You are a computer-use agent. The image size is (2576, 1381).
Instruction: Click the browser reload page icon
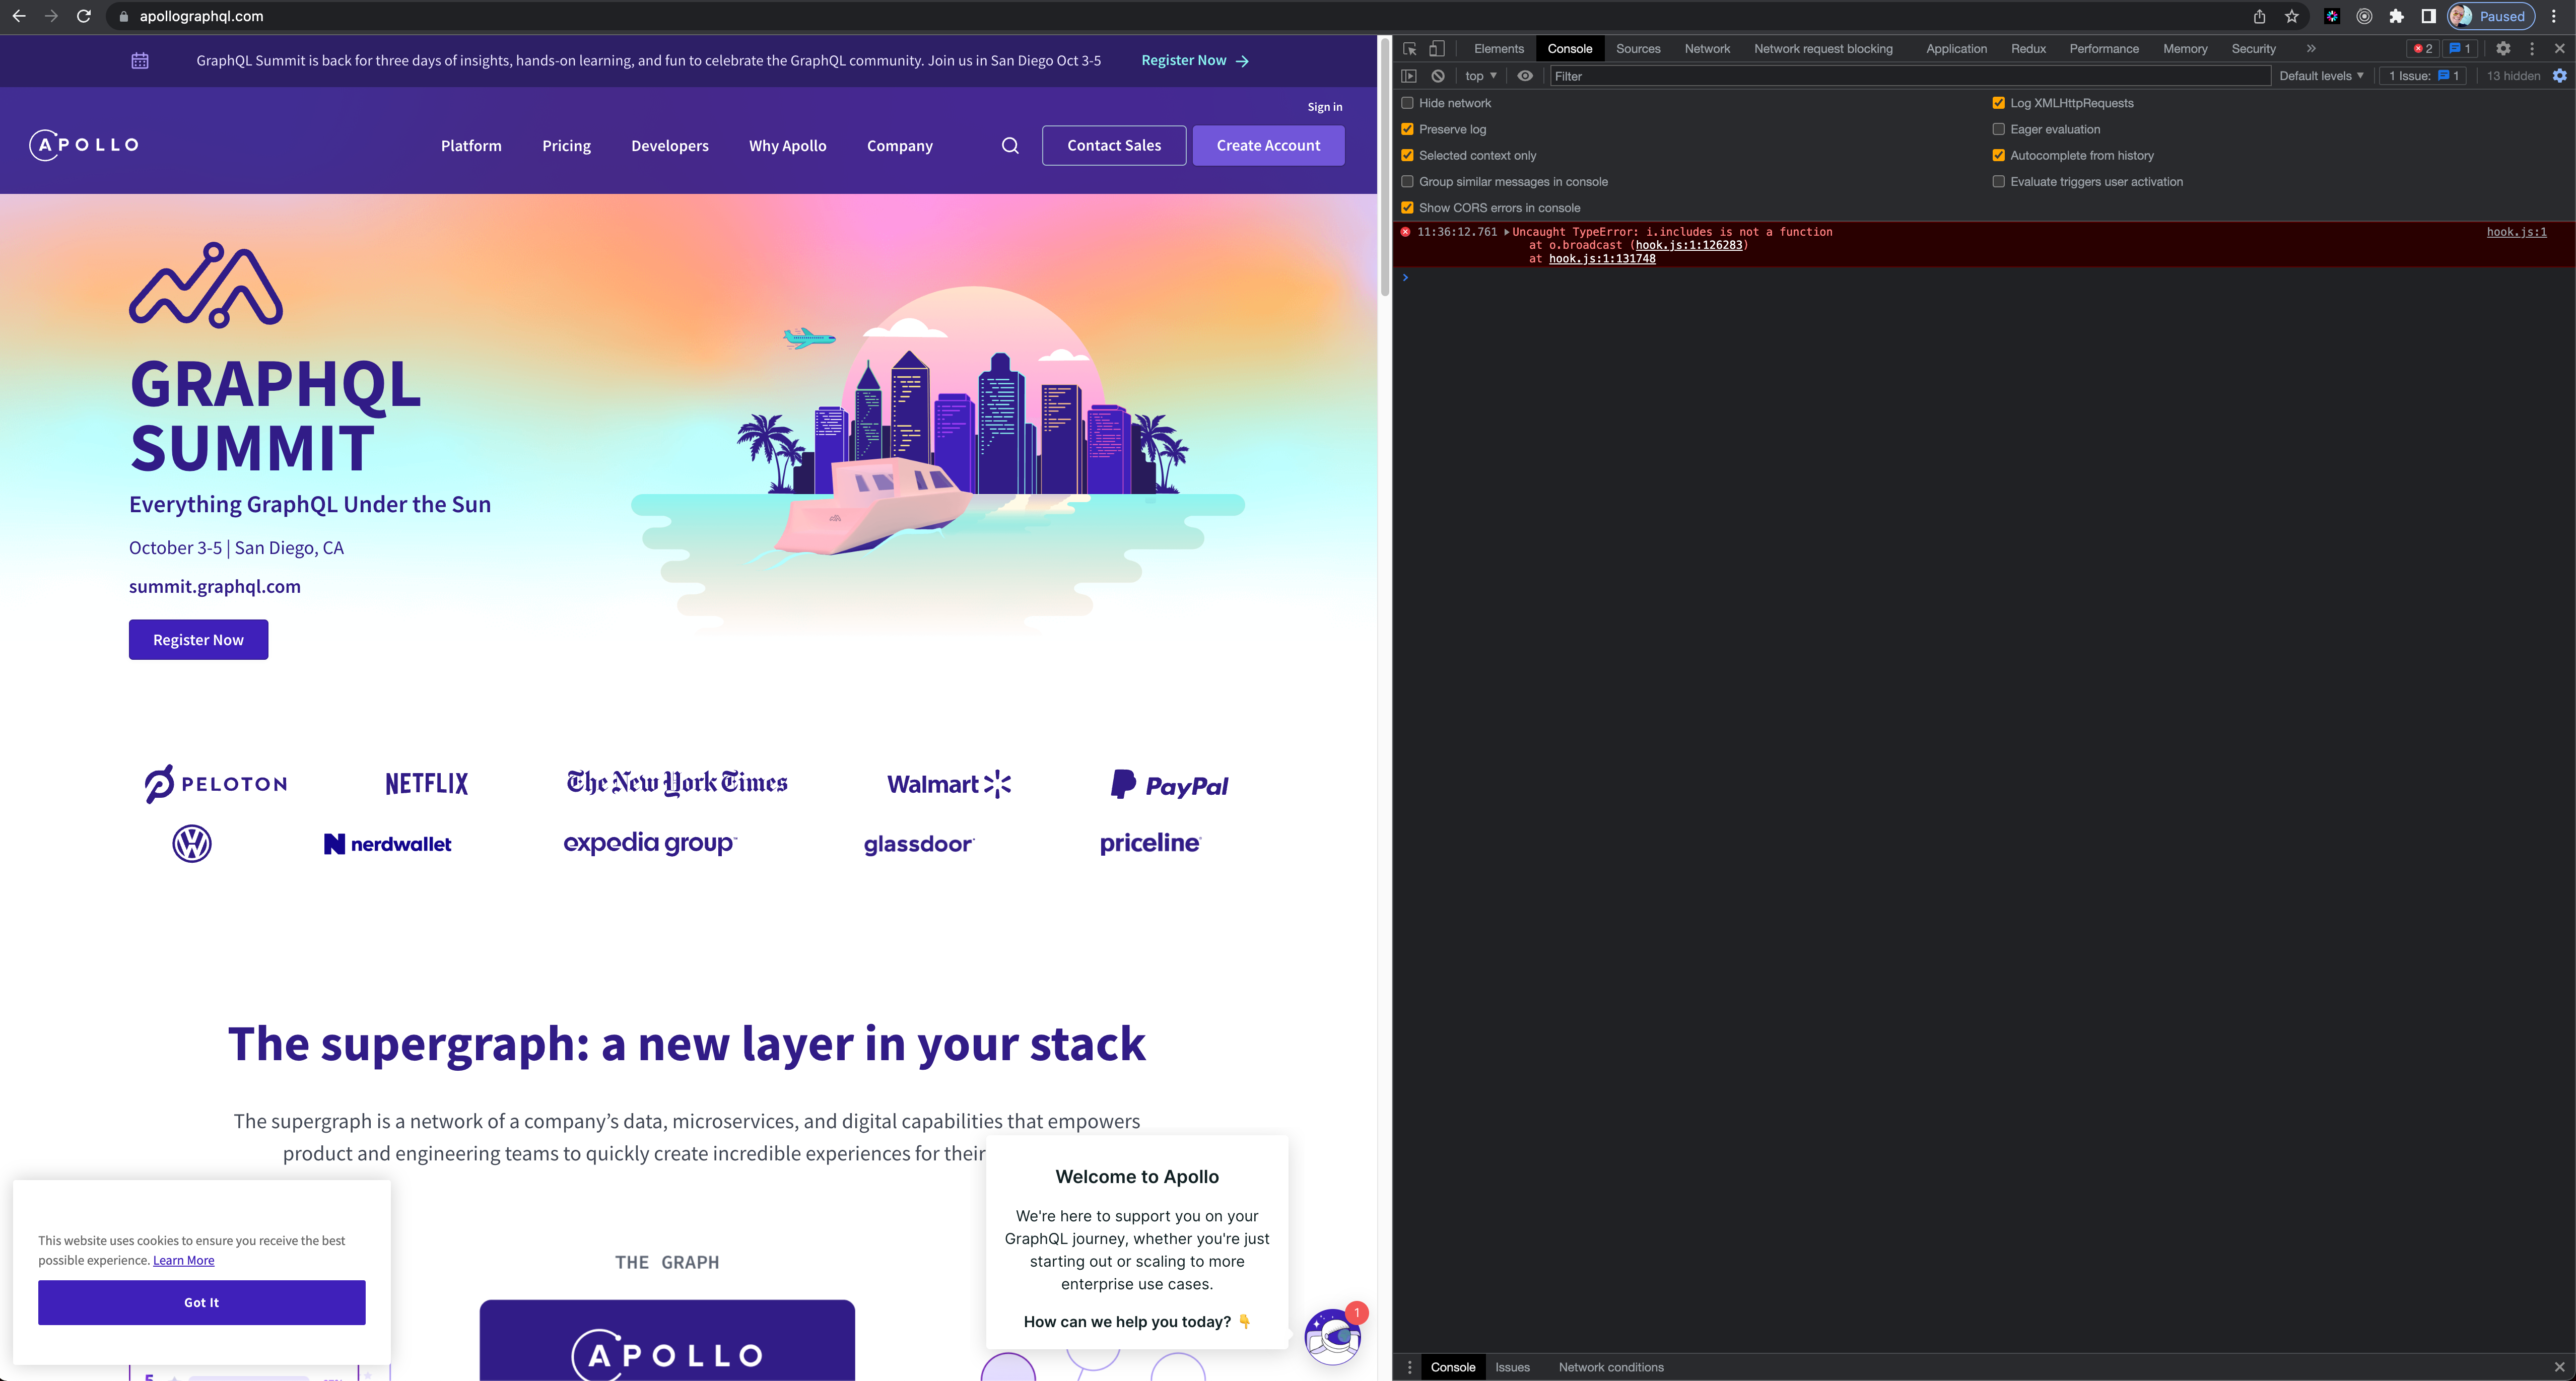click(84, 16)
